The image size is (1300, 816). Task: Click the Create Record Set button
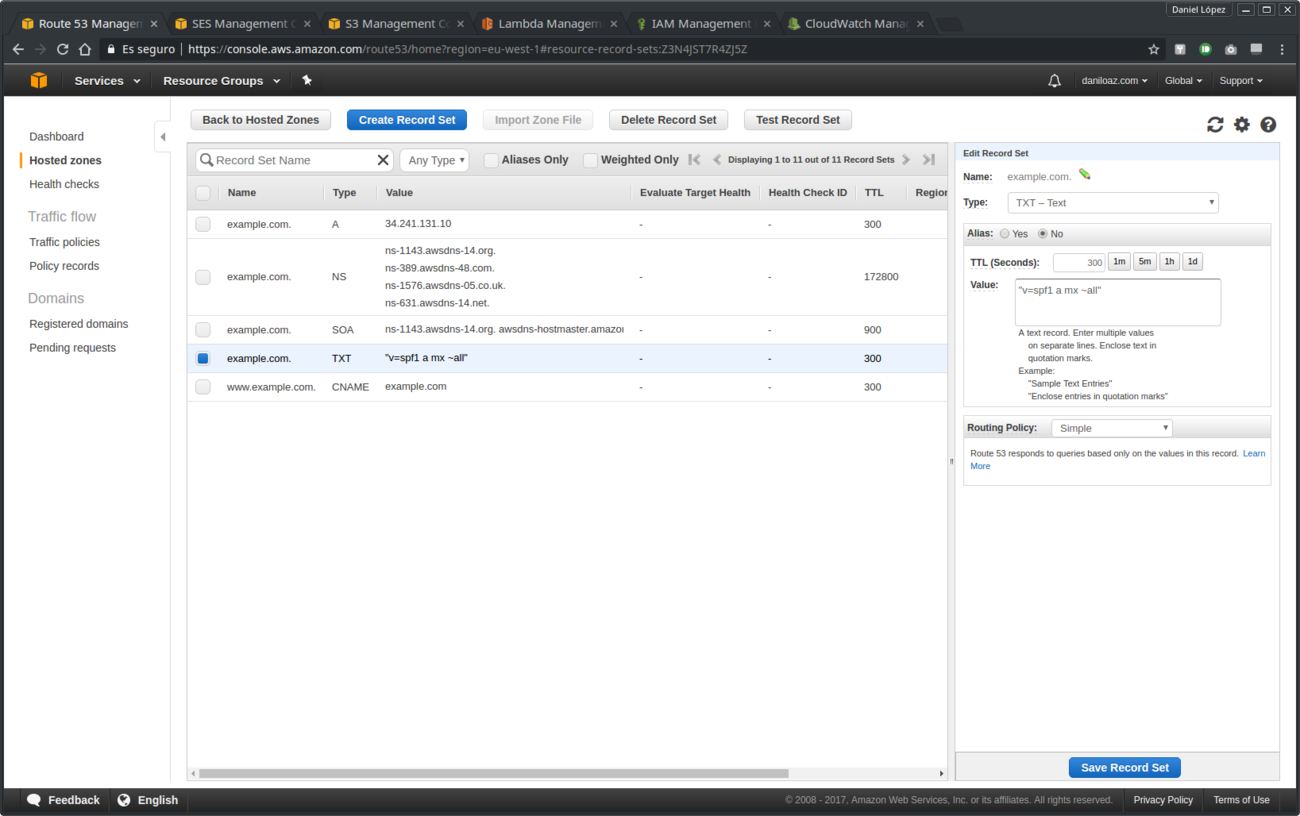406,119
